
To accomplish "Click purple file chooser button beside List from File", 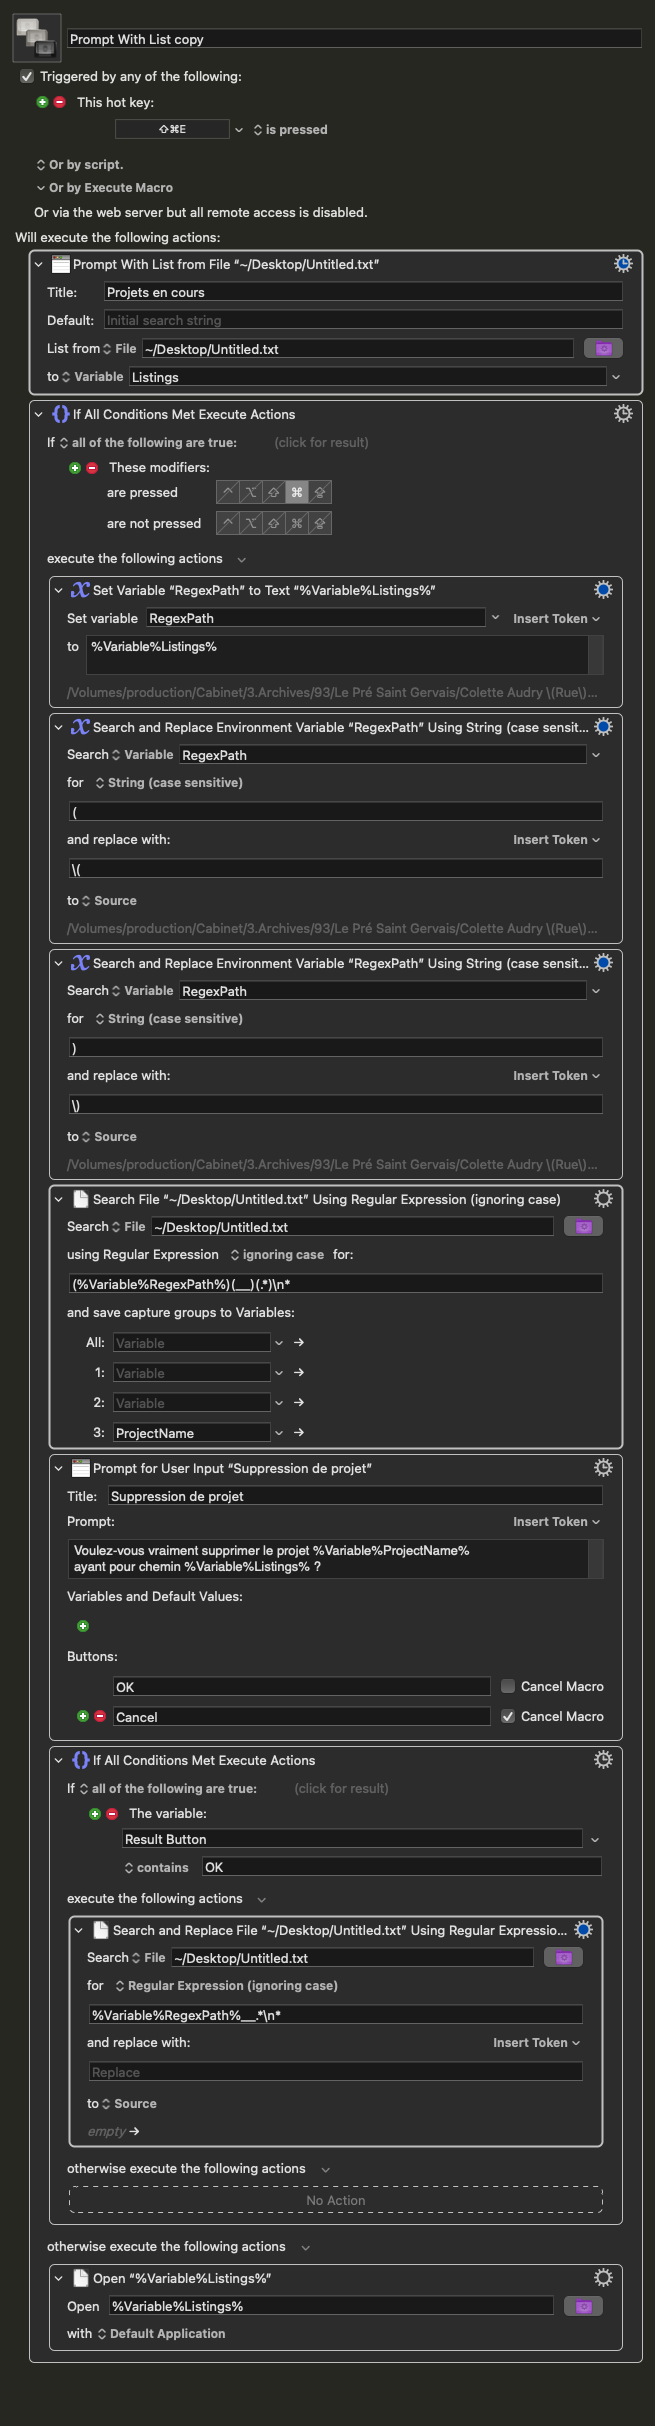I will 602,348.
